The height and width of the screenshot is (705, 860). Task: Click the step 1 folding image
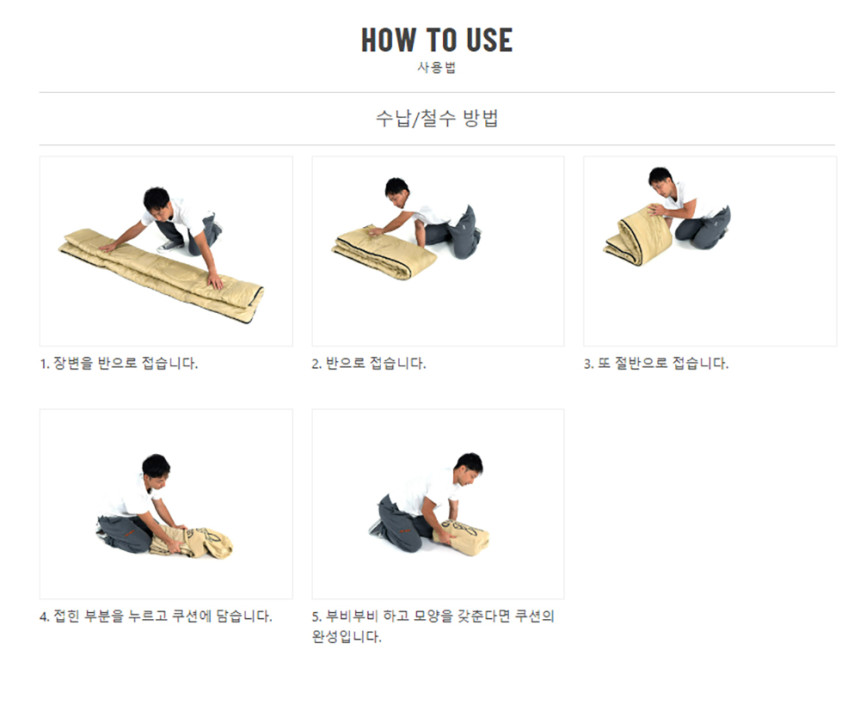(166, 251)
